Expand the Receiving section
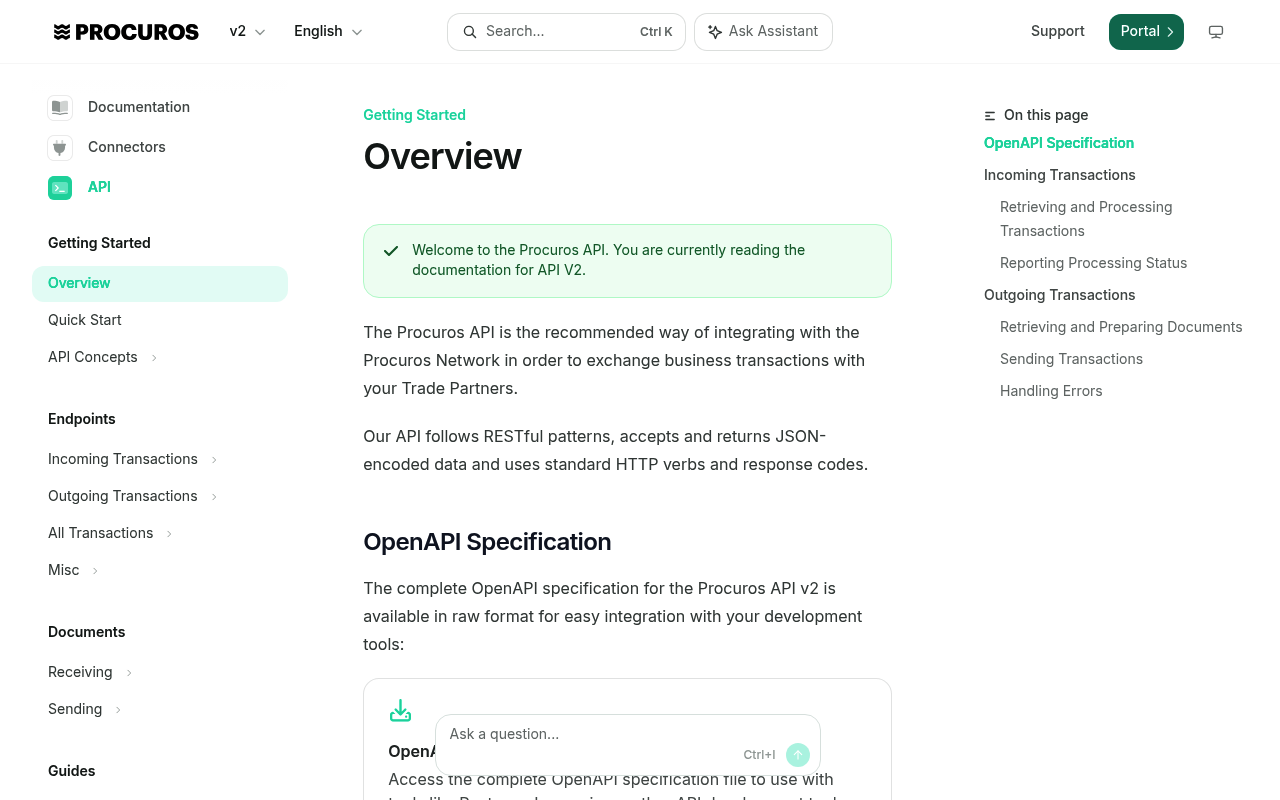 (x=129, y=673)
